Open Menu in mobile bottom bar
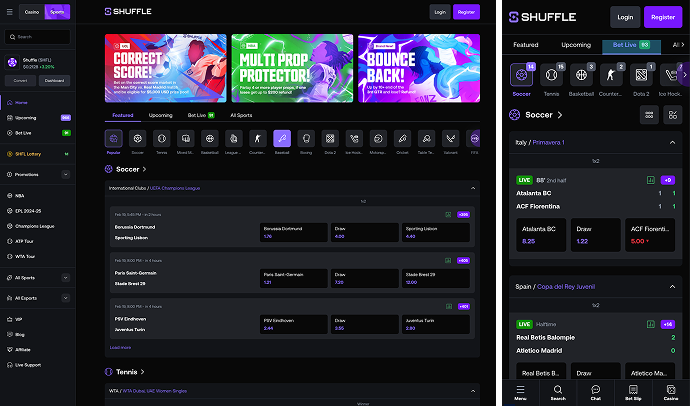This screenshot has height=406, width=690. 521,393
